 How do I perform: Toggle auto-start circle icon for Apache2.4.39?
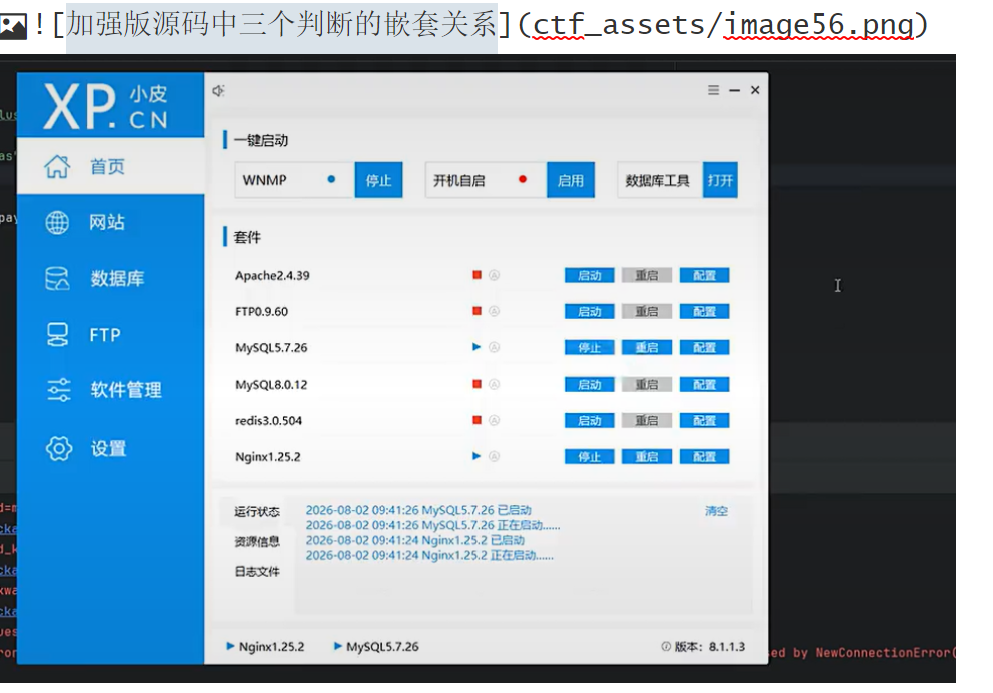[495, 275]
